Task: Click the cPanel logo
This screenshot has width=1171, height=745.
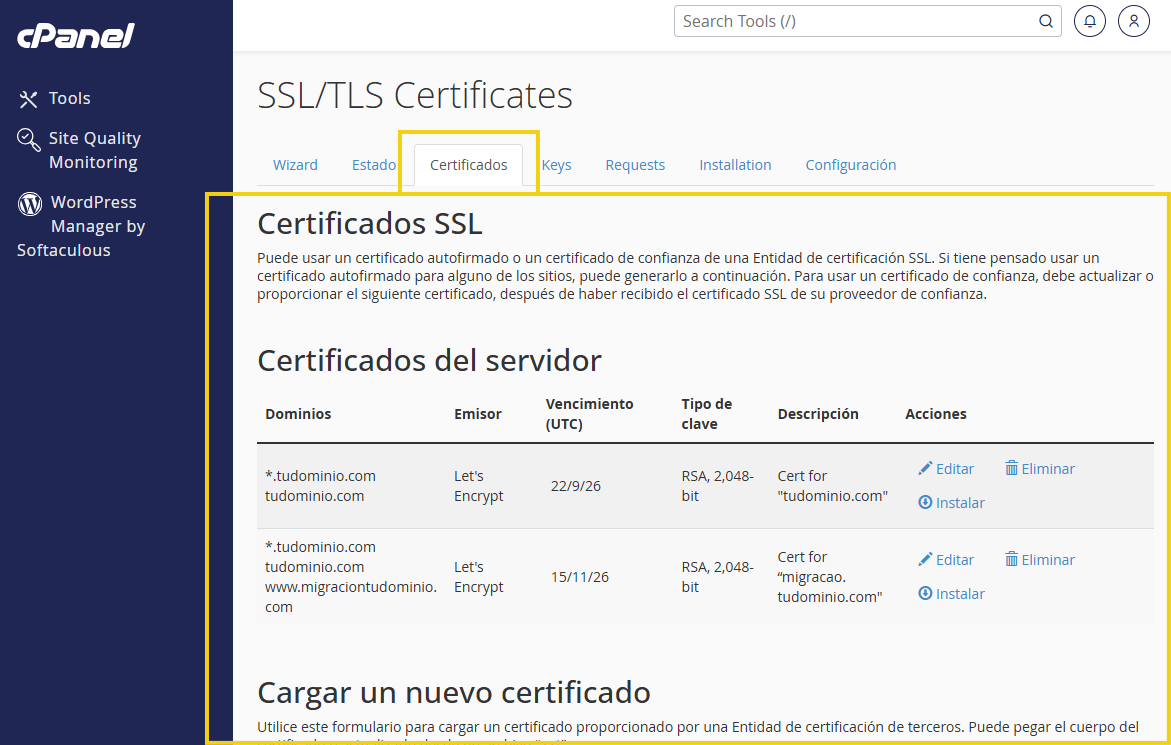Action: (x=75, y=35)
